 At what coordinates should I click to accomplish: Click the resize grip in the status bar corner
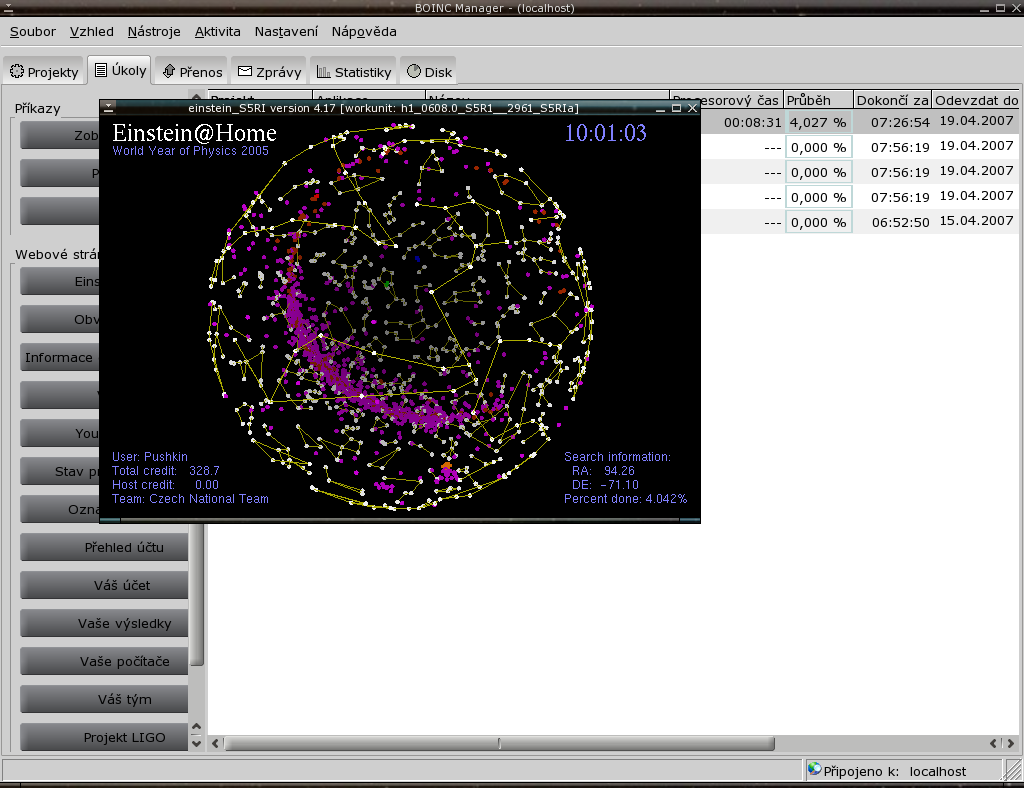(1014, 770)
